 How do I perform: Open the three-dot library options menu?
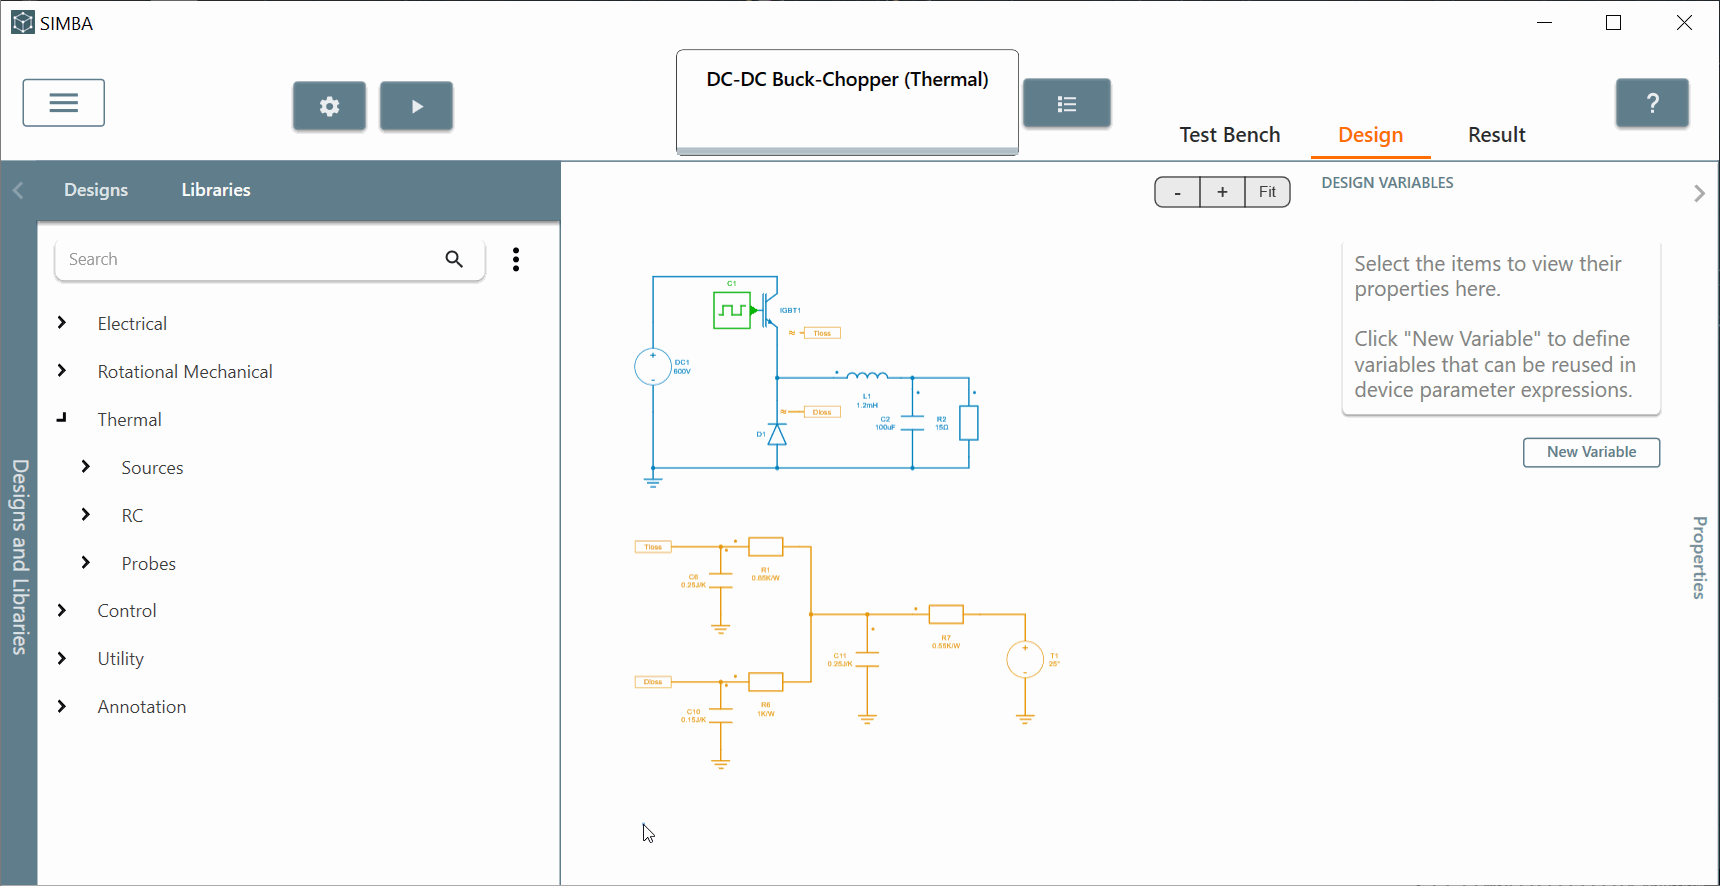click(x=516, y=260)
